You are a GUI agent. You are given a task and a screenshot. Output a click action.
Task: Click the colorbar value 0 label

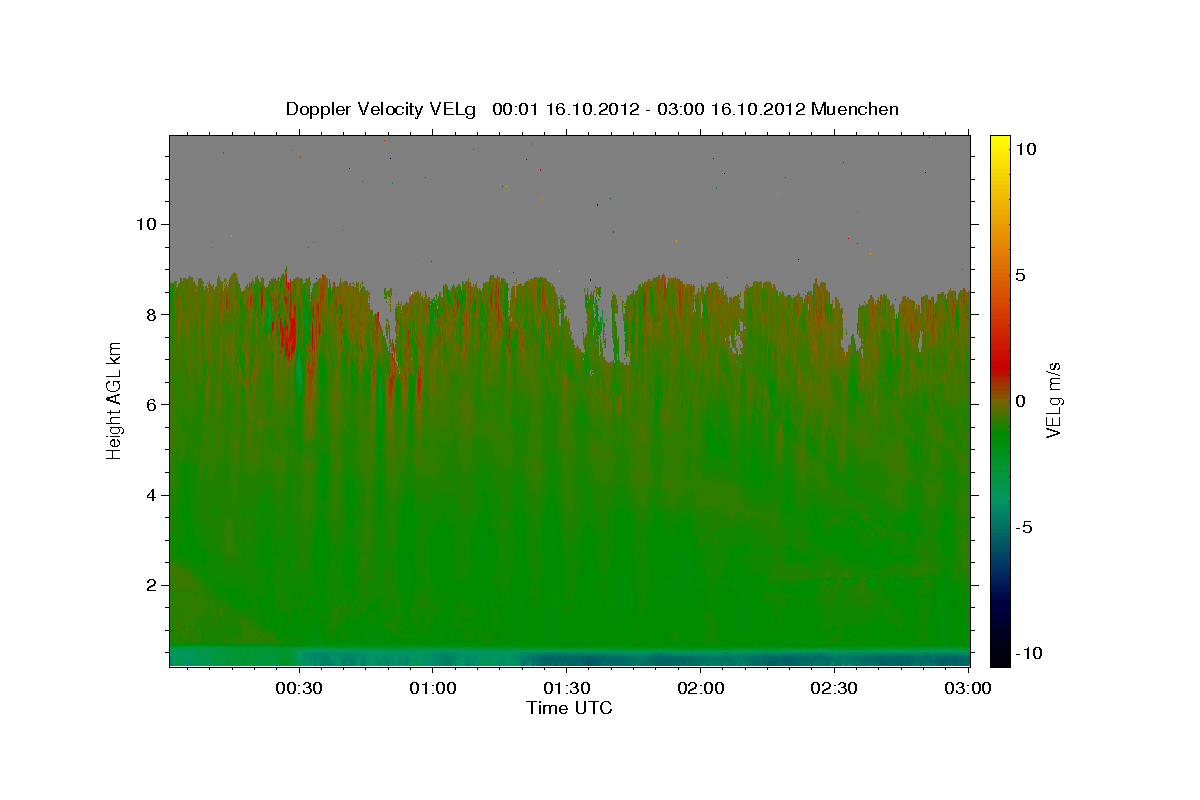1021,401
